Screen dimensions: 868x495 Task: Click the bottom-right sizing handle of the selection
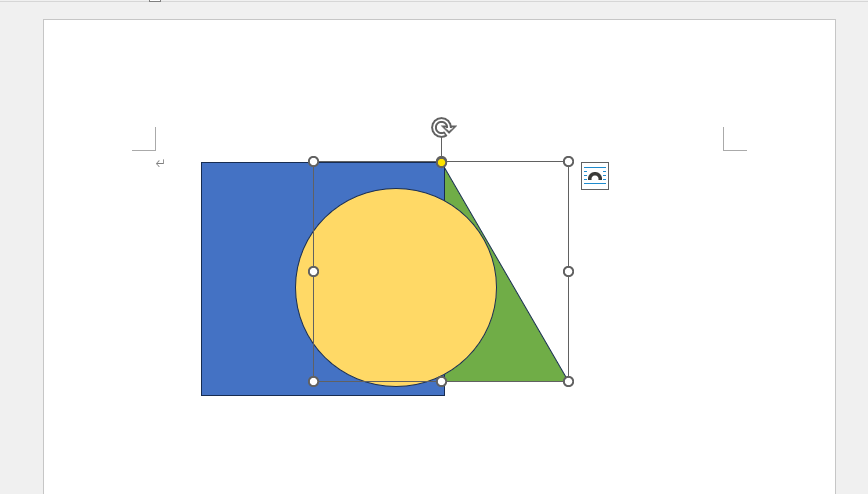[x=568, y=381]
